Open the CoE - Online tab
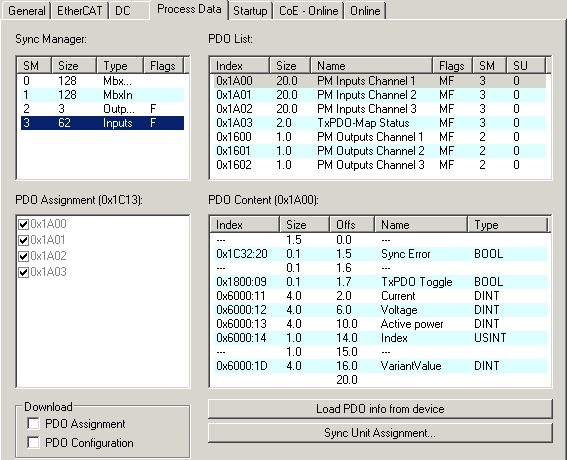Image resolution: width=567 pixels, height=460 pixels. tap(308, 11)
